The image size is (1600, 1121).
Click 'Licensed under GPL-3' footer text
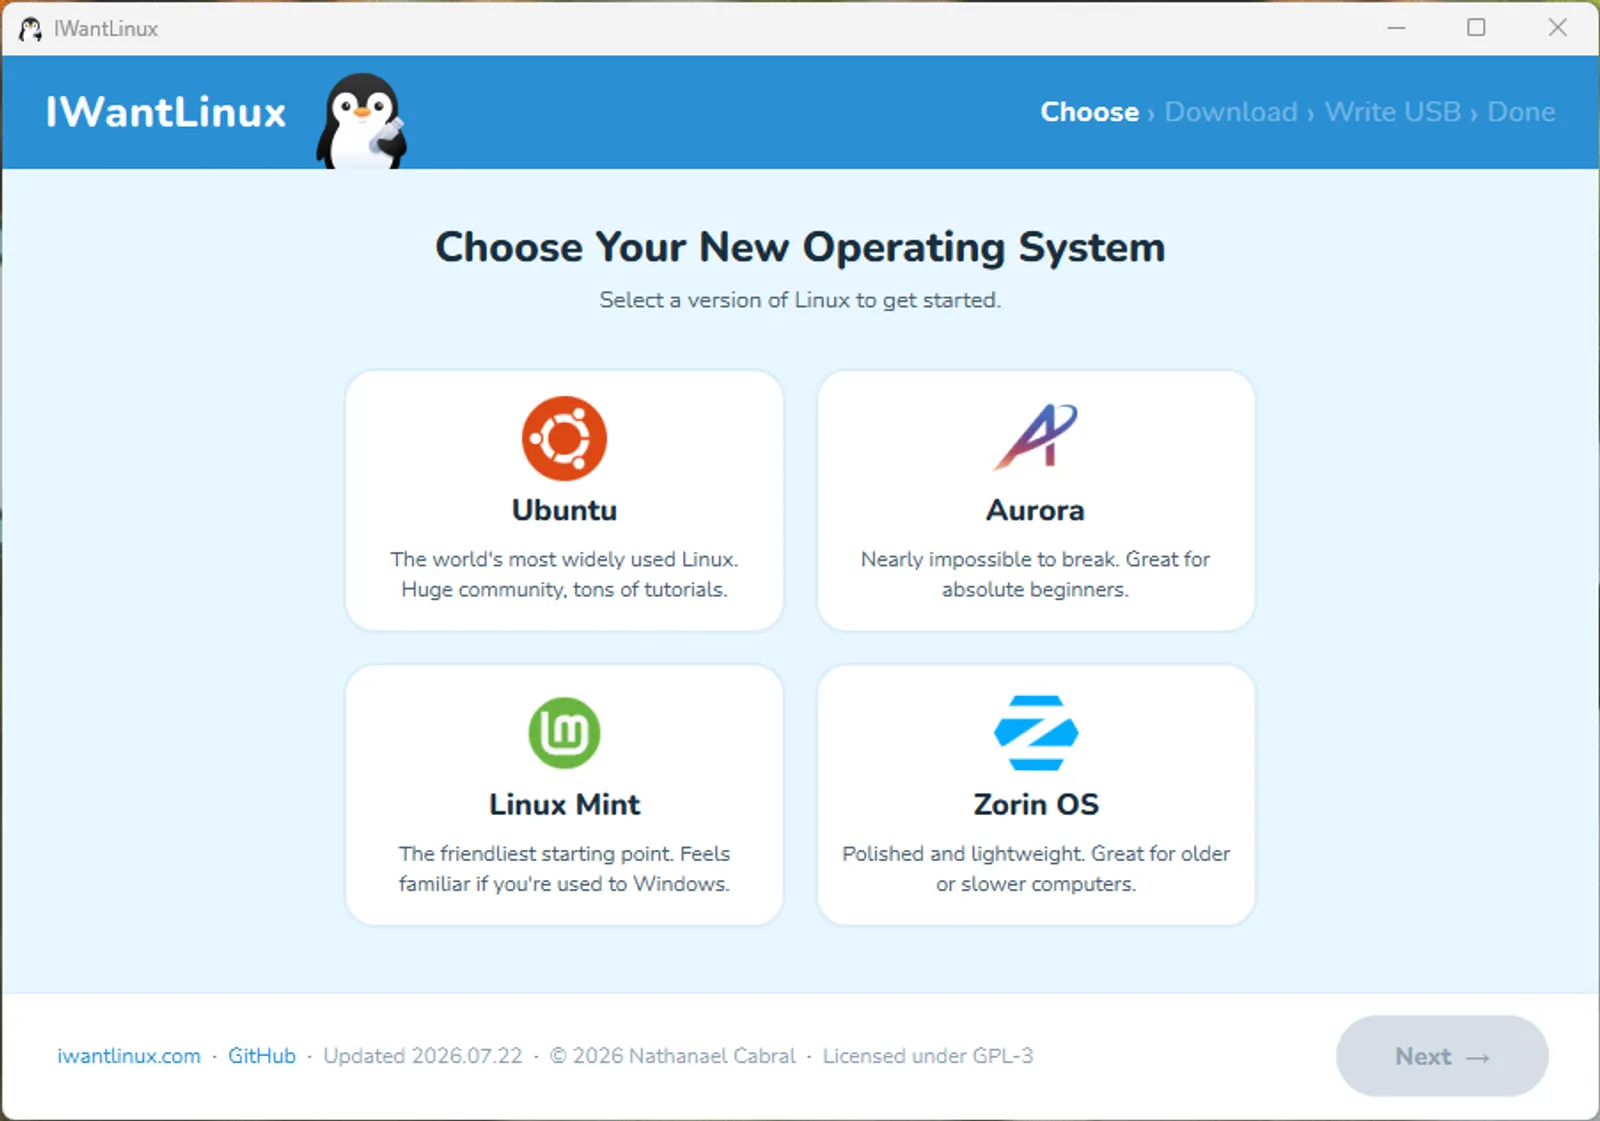pos(928,1056)
